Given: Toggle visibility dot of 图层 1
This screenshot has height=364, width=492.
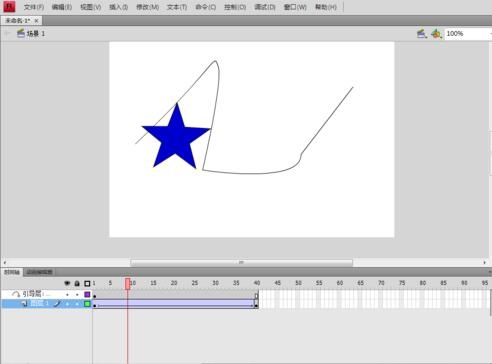Looking at the screenshot, I should pyautogui.click(x=67, y=304).
